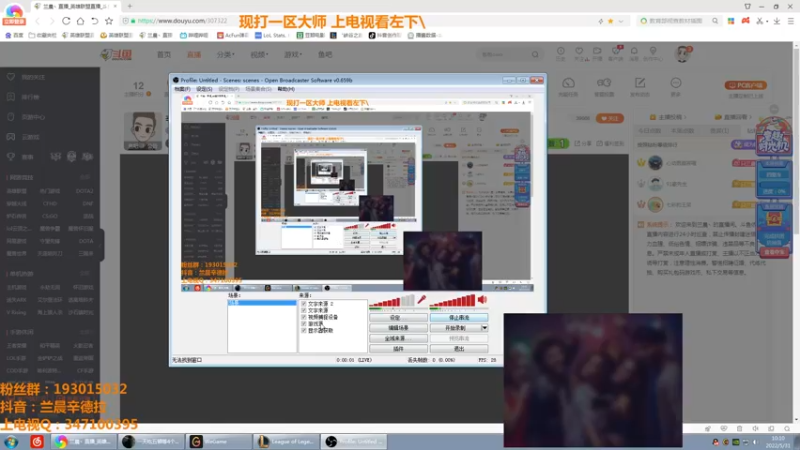Click the 退出 button in OBS
The image size is (800, 450).
click(459, 349)
